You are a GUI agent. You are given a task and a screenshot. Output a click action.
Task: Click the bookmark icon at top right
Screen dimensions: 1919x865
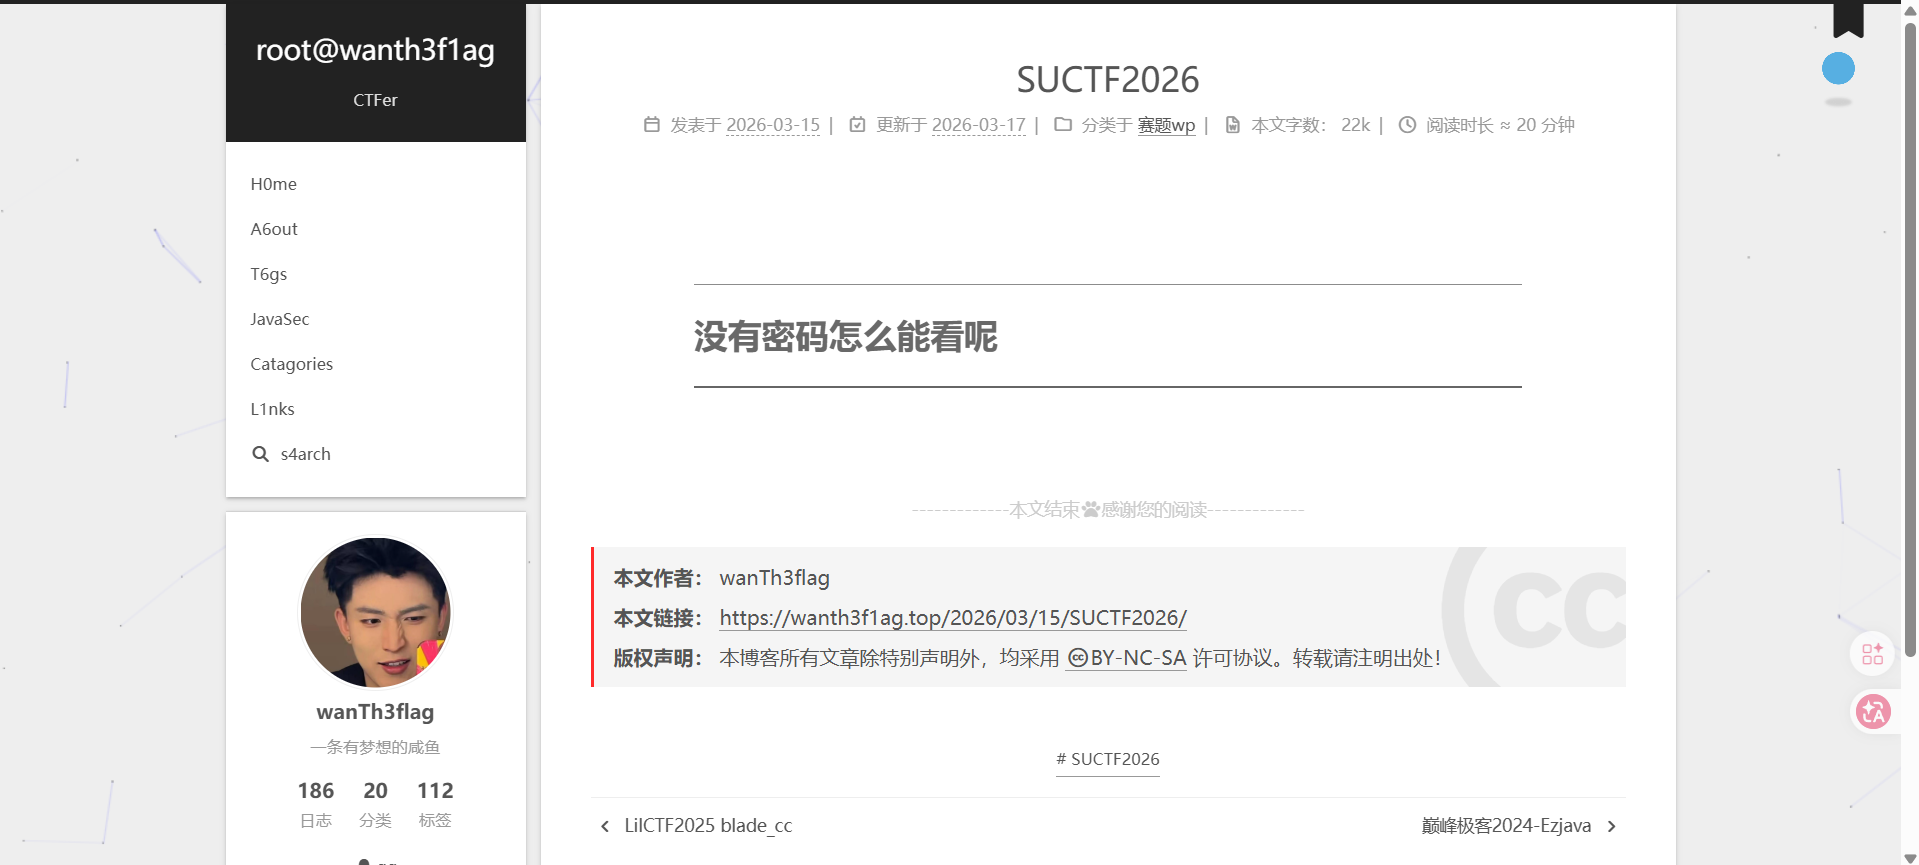1848,18
